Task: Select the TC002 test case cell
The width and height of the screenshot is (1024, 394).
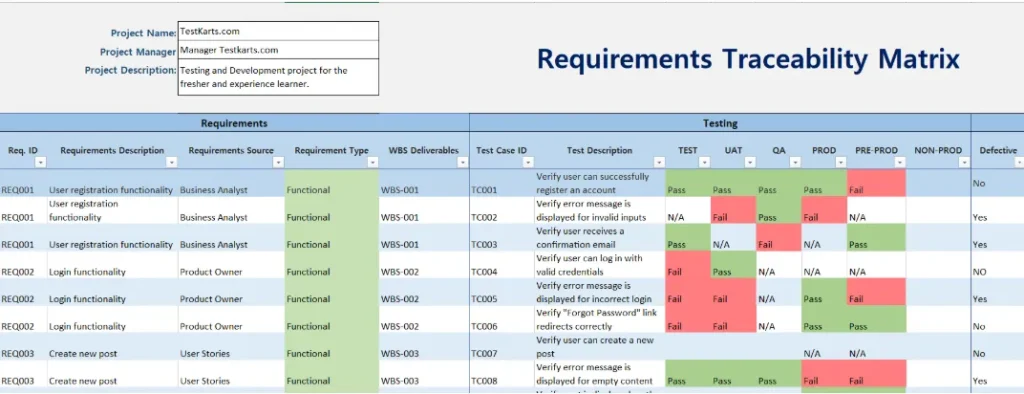Action: point(502,211)
